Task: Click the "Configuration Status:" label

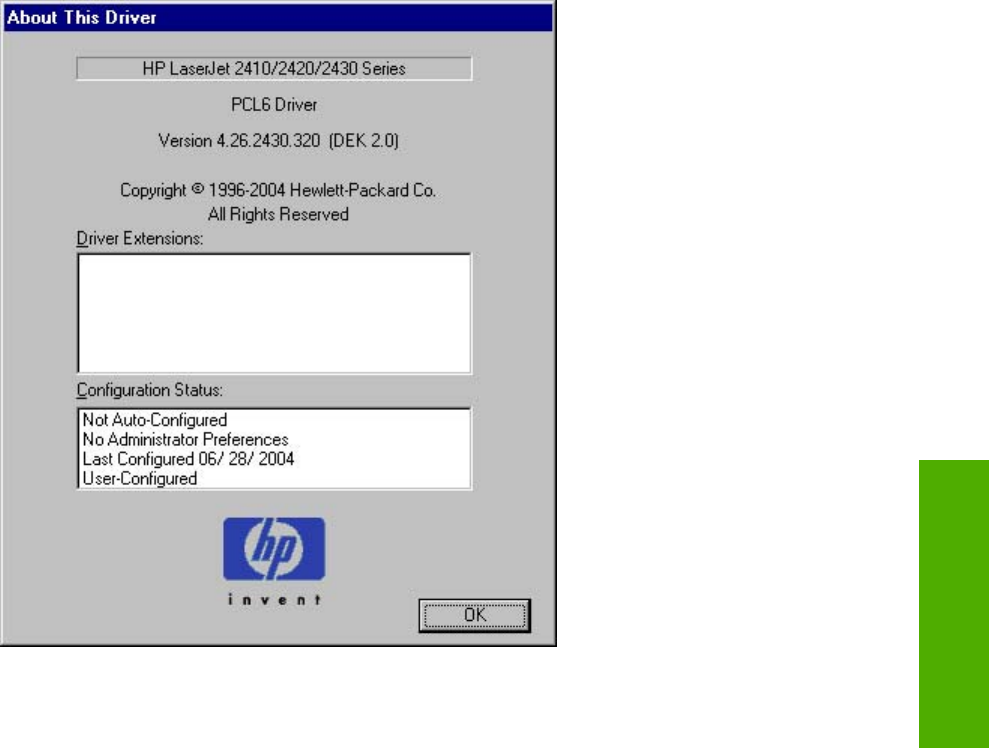Action: pyautogui.click(x=149, y=390)
